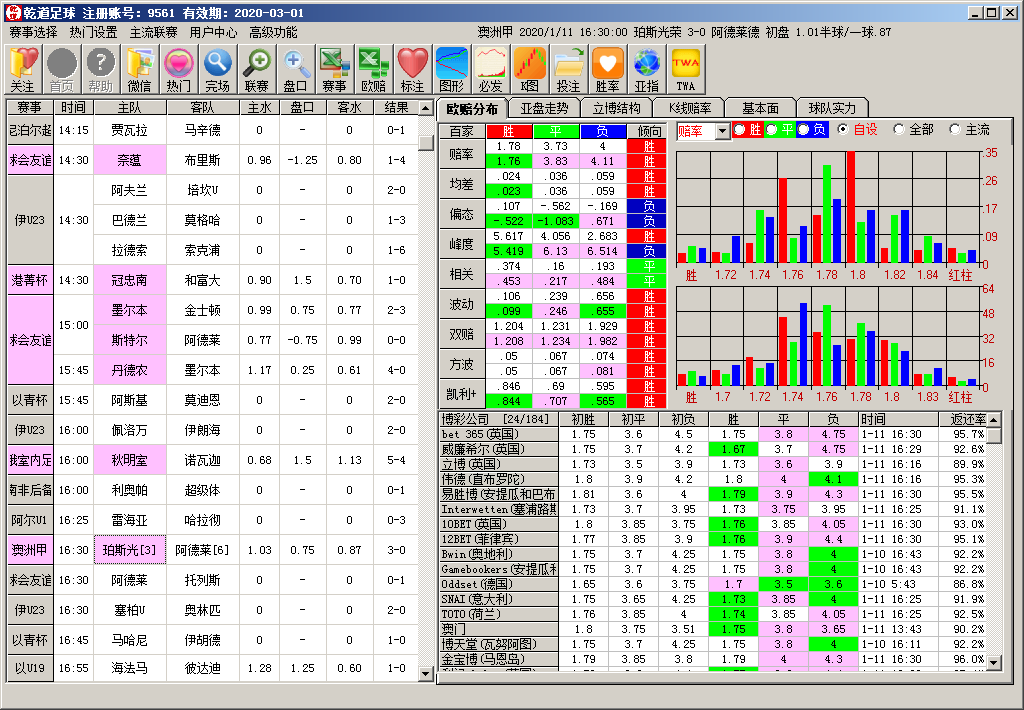Click the 均差 statistic row button
The width and height of the screenshot is (1024, 710).
pyautogui.click(x=462, y=184)
